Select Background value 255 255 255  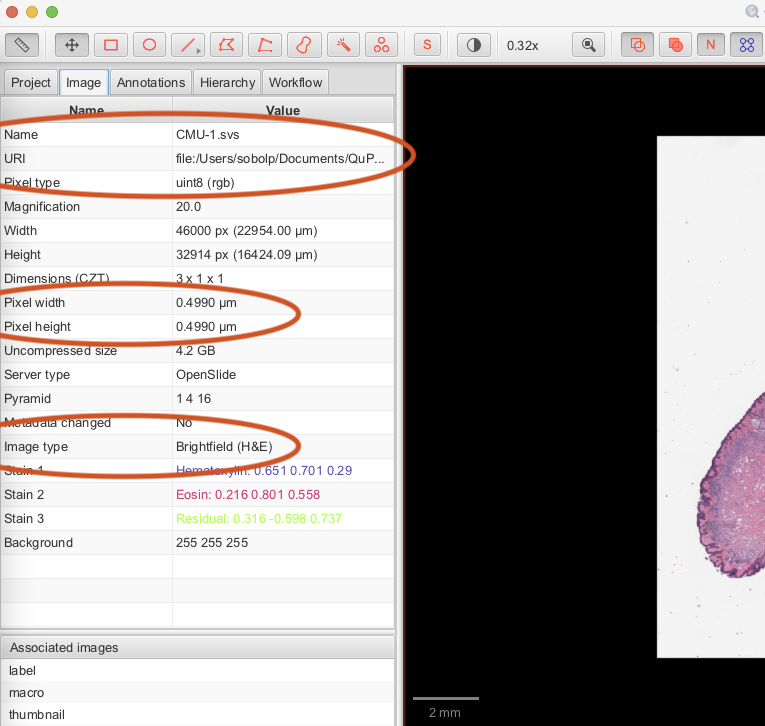(x=212, y=543)
